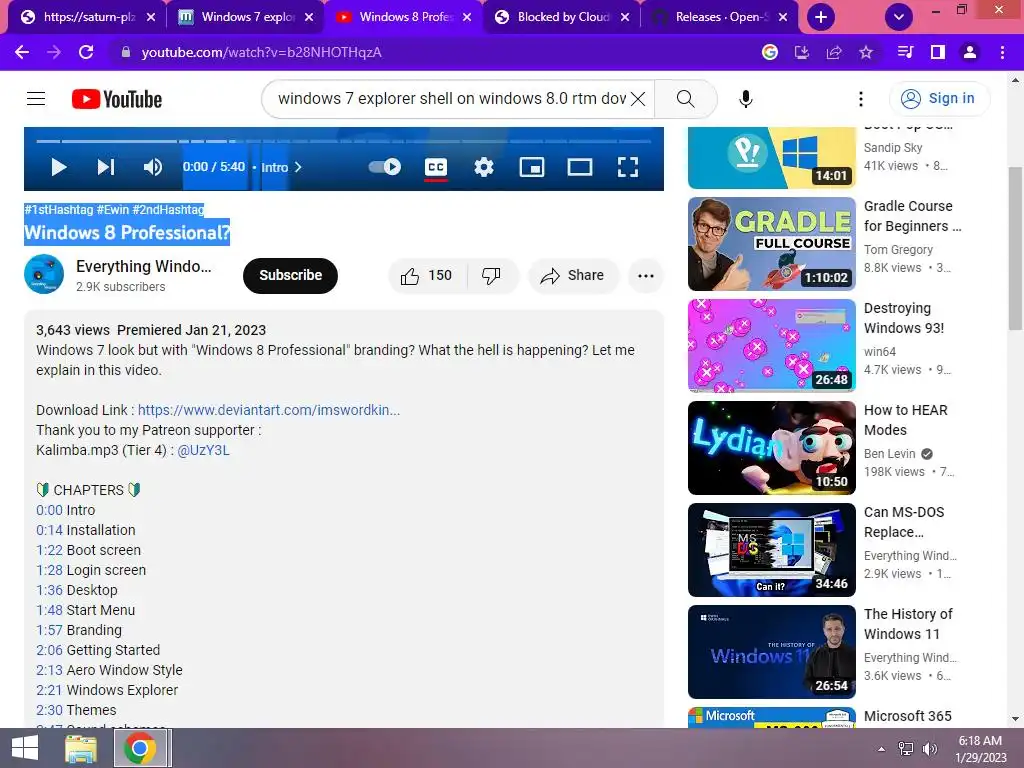The height and width of the screenshot is (768, 1024).
Task: Click the Google icon in address bar
Action: coord(770,52)
